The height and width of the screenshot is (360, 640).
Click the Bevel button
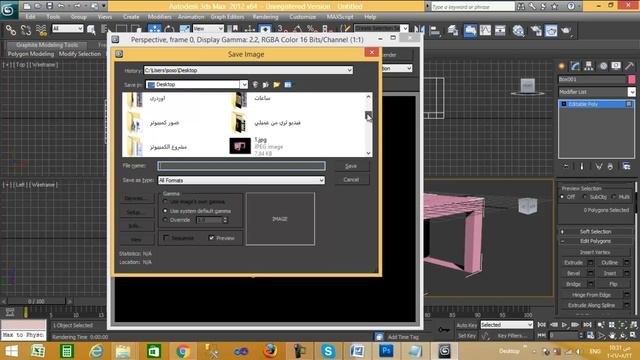click(573, 273)
